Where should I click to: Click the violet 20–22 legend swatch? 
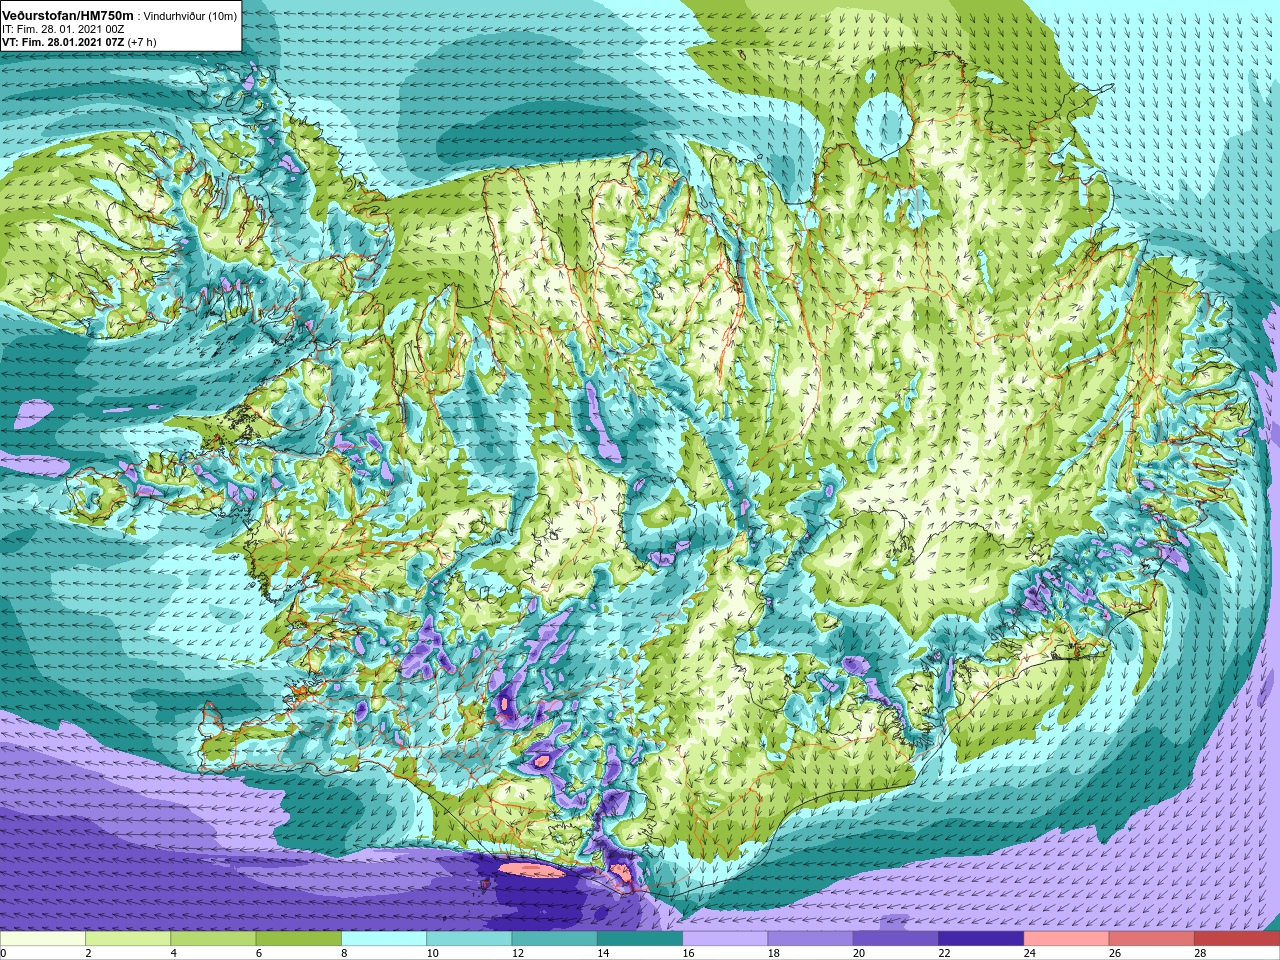point(895,939)
